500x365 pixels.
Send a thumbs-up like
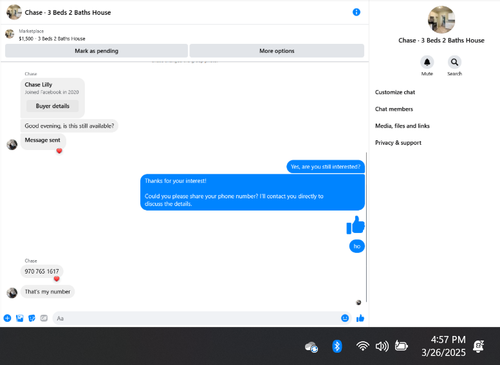[x=360, y=318]
